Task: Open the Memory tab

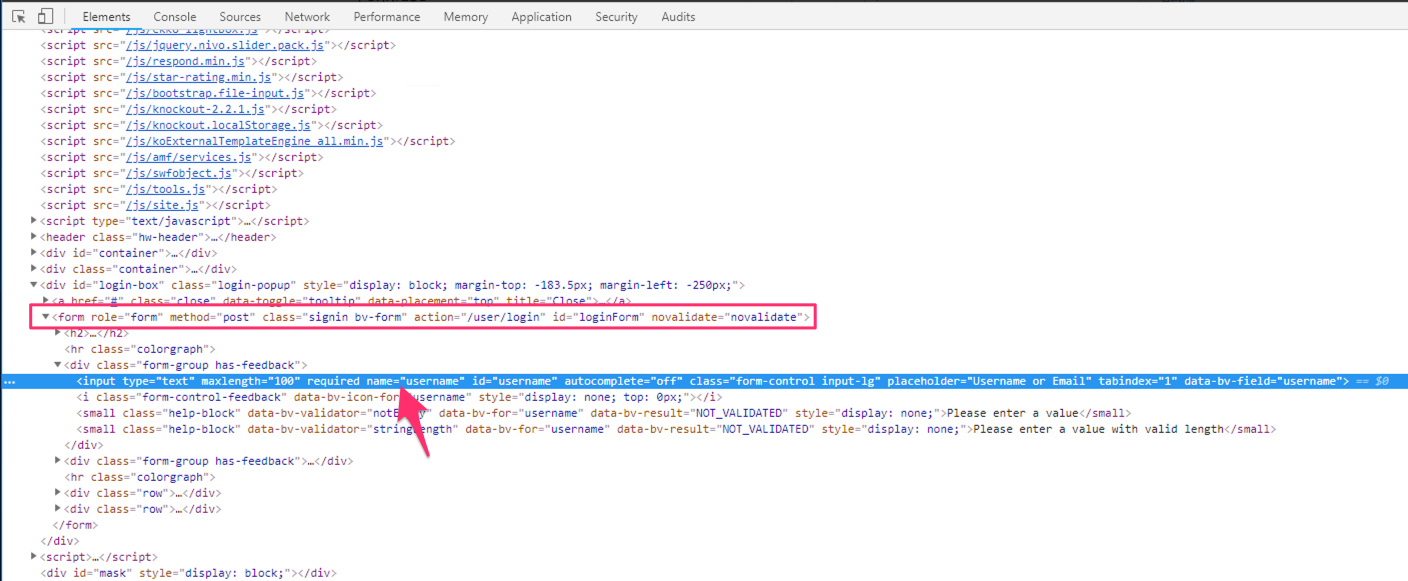Action: (x=466, y=17)
